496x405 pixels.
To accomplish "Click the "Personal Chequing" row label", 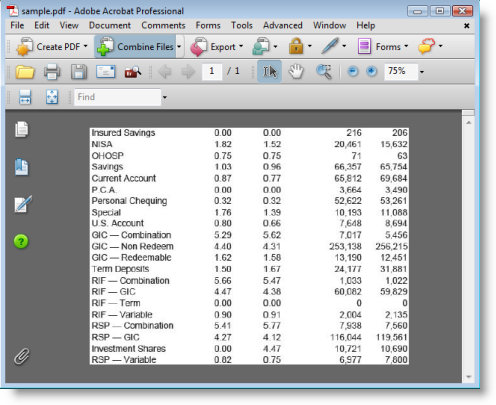I will point(129,201).
